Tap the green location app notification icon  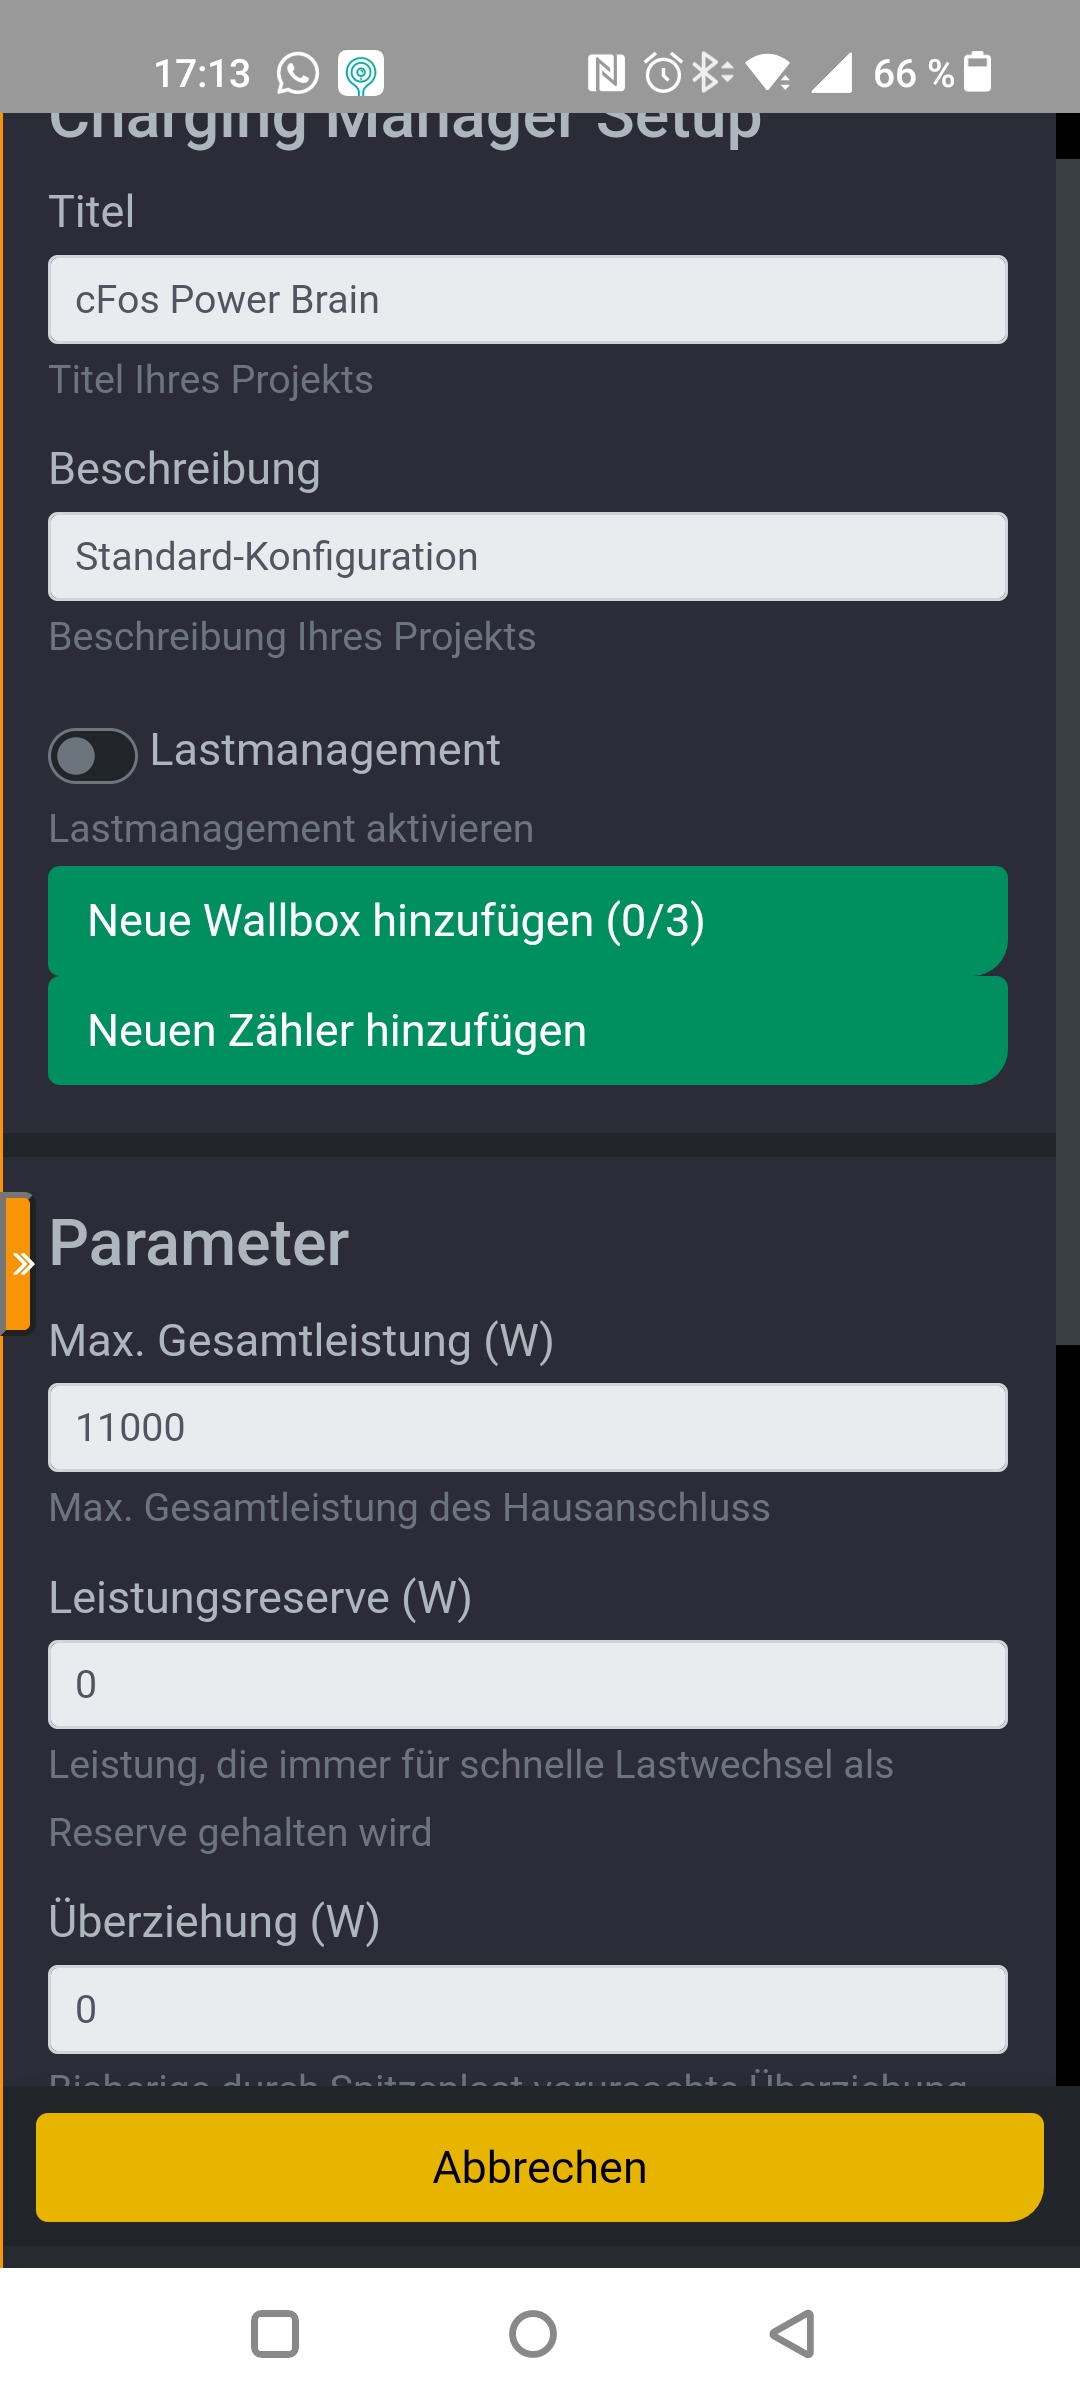(361, 73)
